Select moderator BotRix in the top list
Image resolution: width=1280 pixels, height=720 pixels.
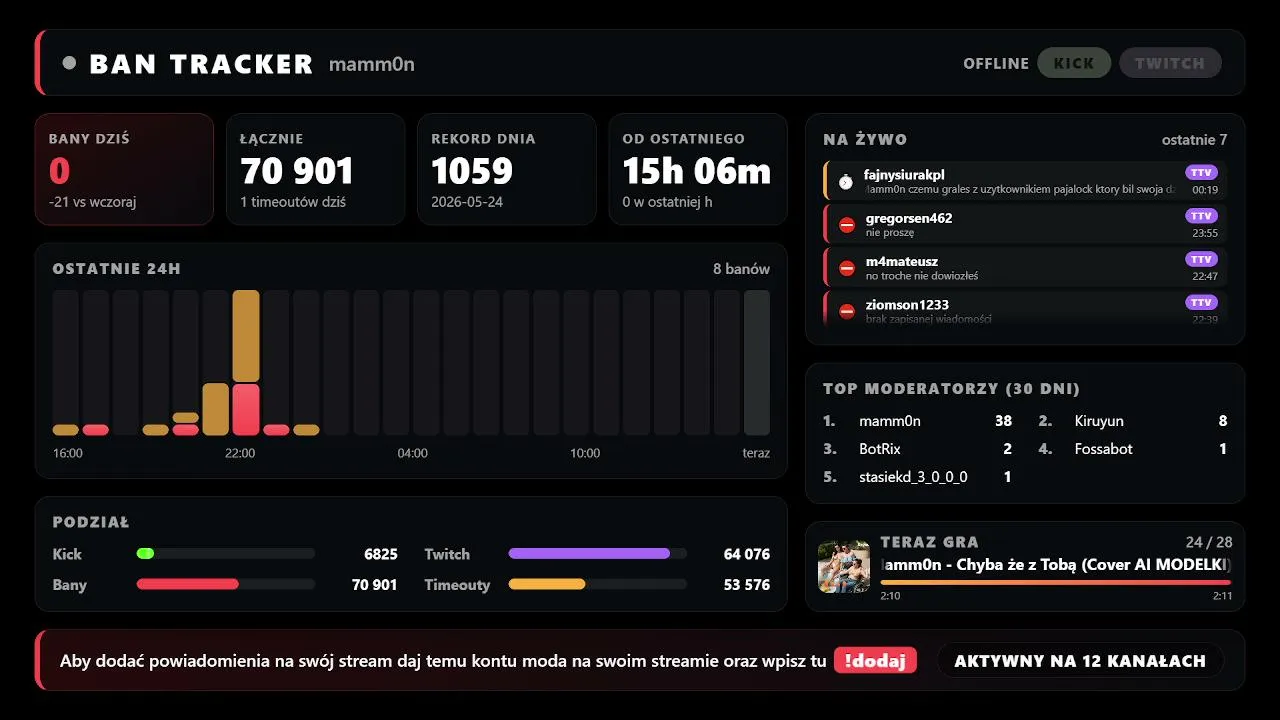pyautogui.click(x=880, y=449)
